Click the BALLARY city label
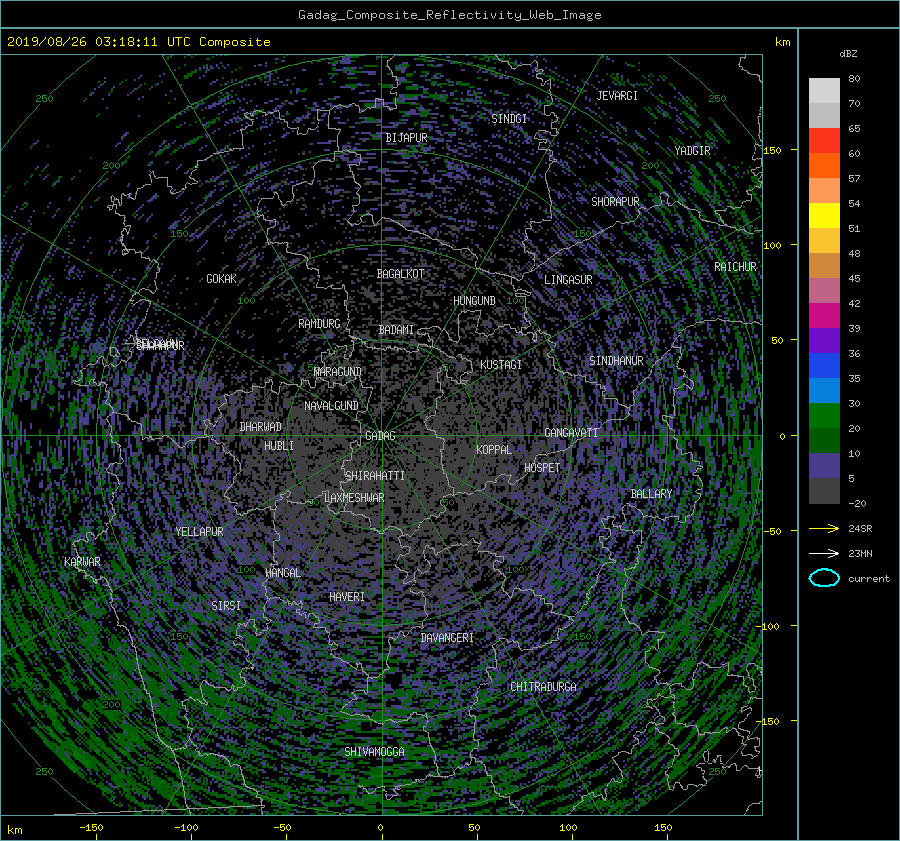Image resolution: width=900 pixels, height=841 pixels. click(x=651, y=494)
